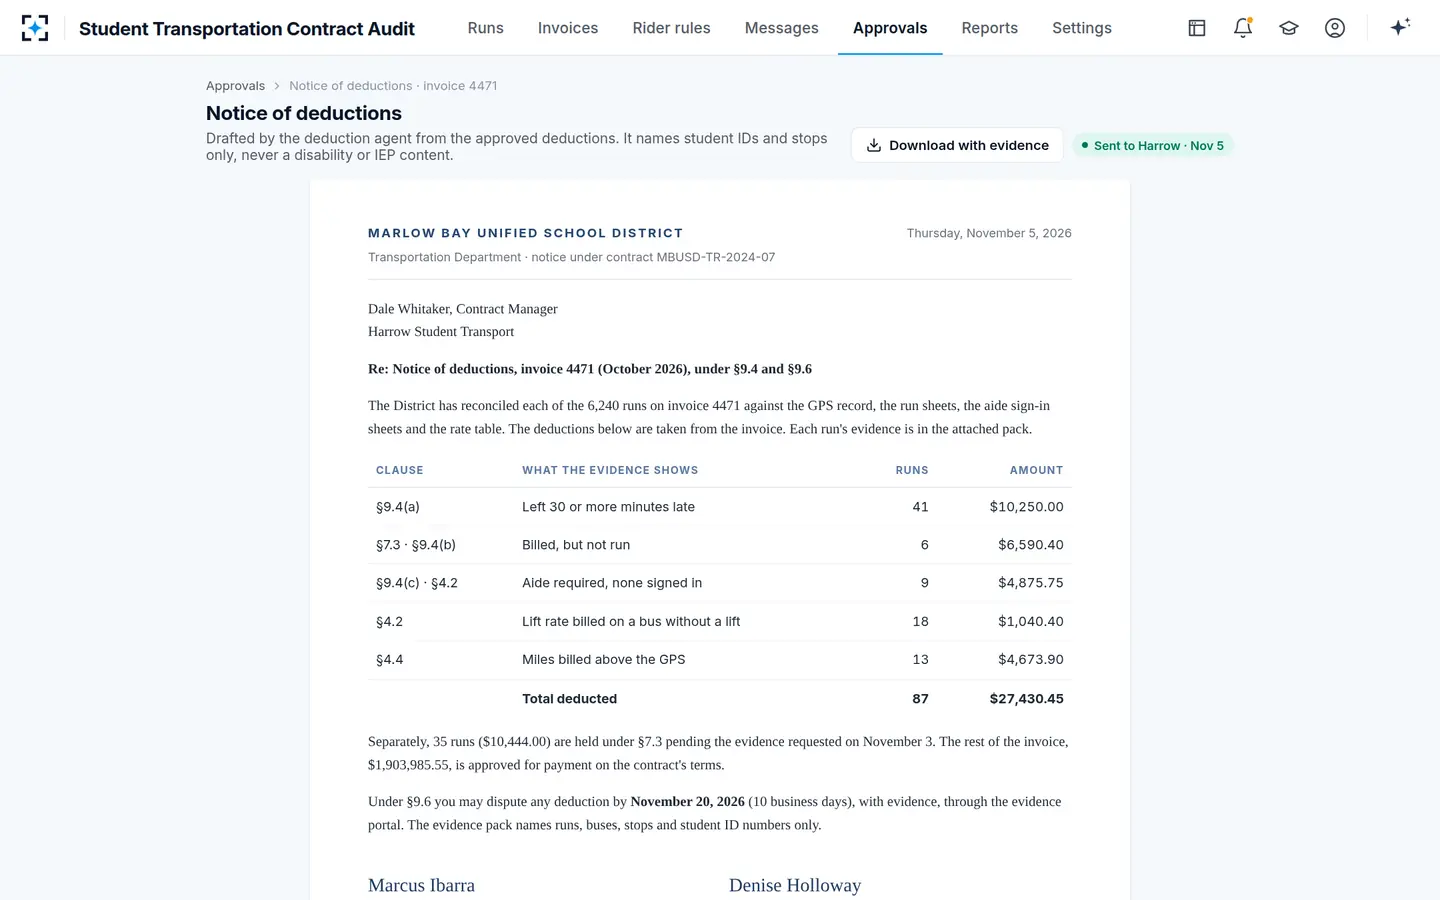
Task: Click breadcrumb 'Notice of deductions · invoice 4471'
Action: tap(393, 86)
